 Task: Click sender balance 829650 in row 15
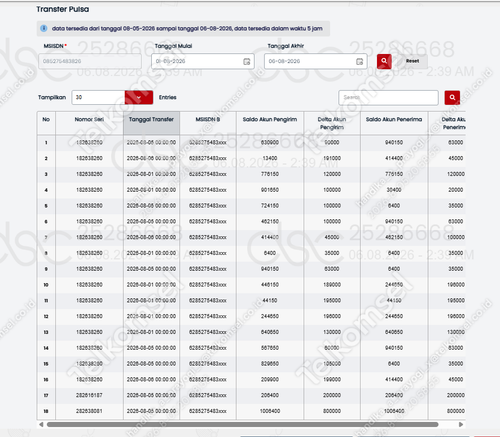coord(270,364)
